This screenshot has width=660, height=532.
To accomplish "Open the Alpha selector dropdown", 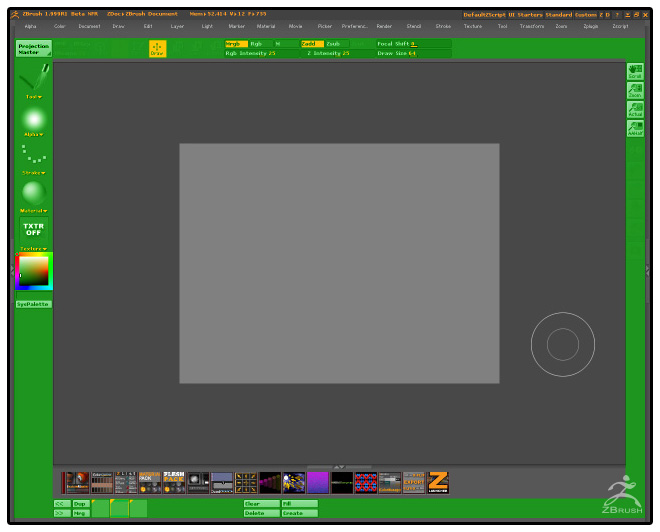I will point(34,120).
